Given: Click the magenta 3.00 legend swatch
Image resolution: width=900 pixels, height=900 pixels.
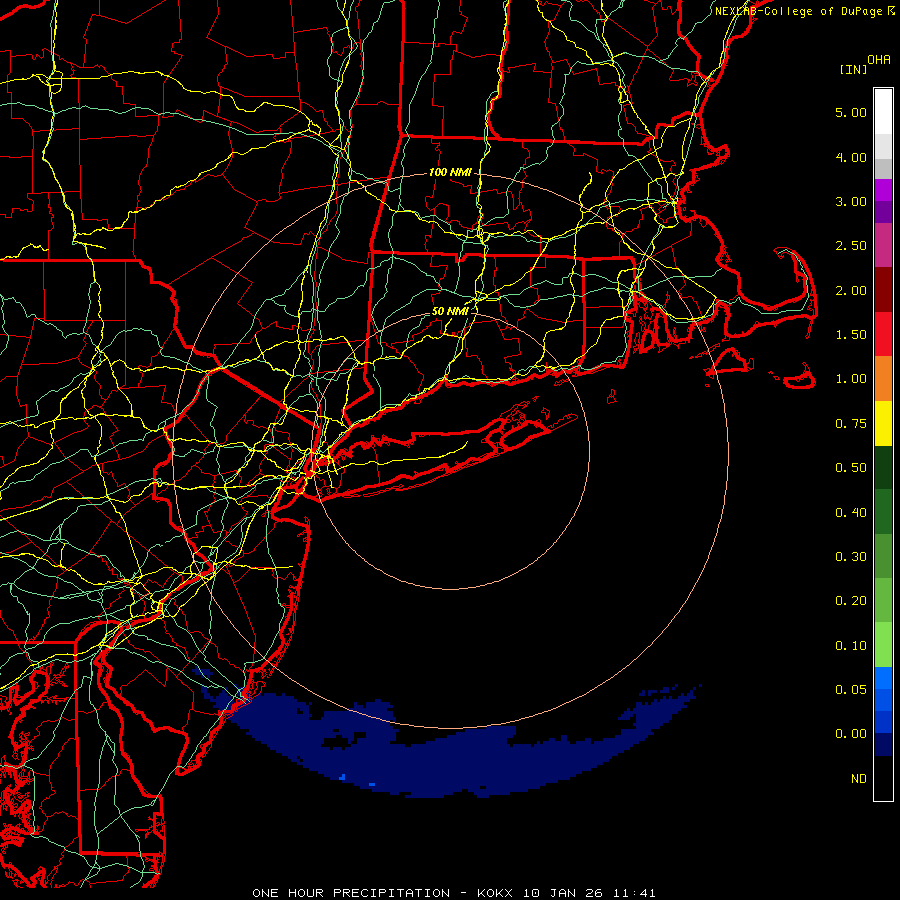Looking at the screenshot, I should point(883,191).
